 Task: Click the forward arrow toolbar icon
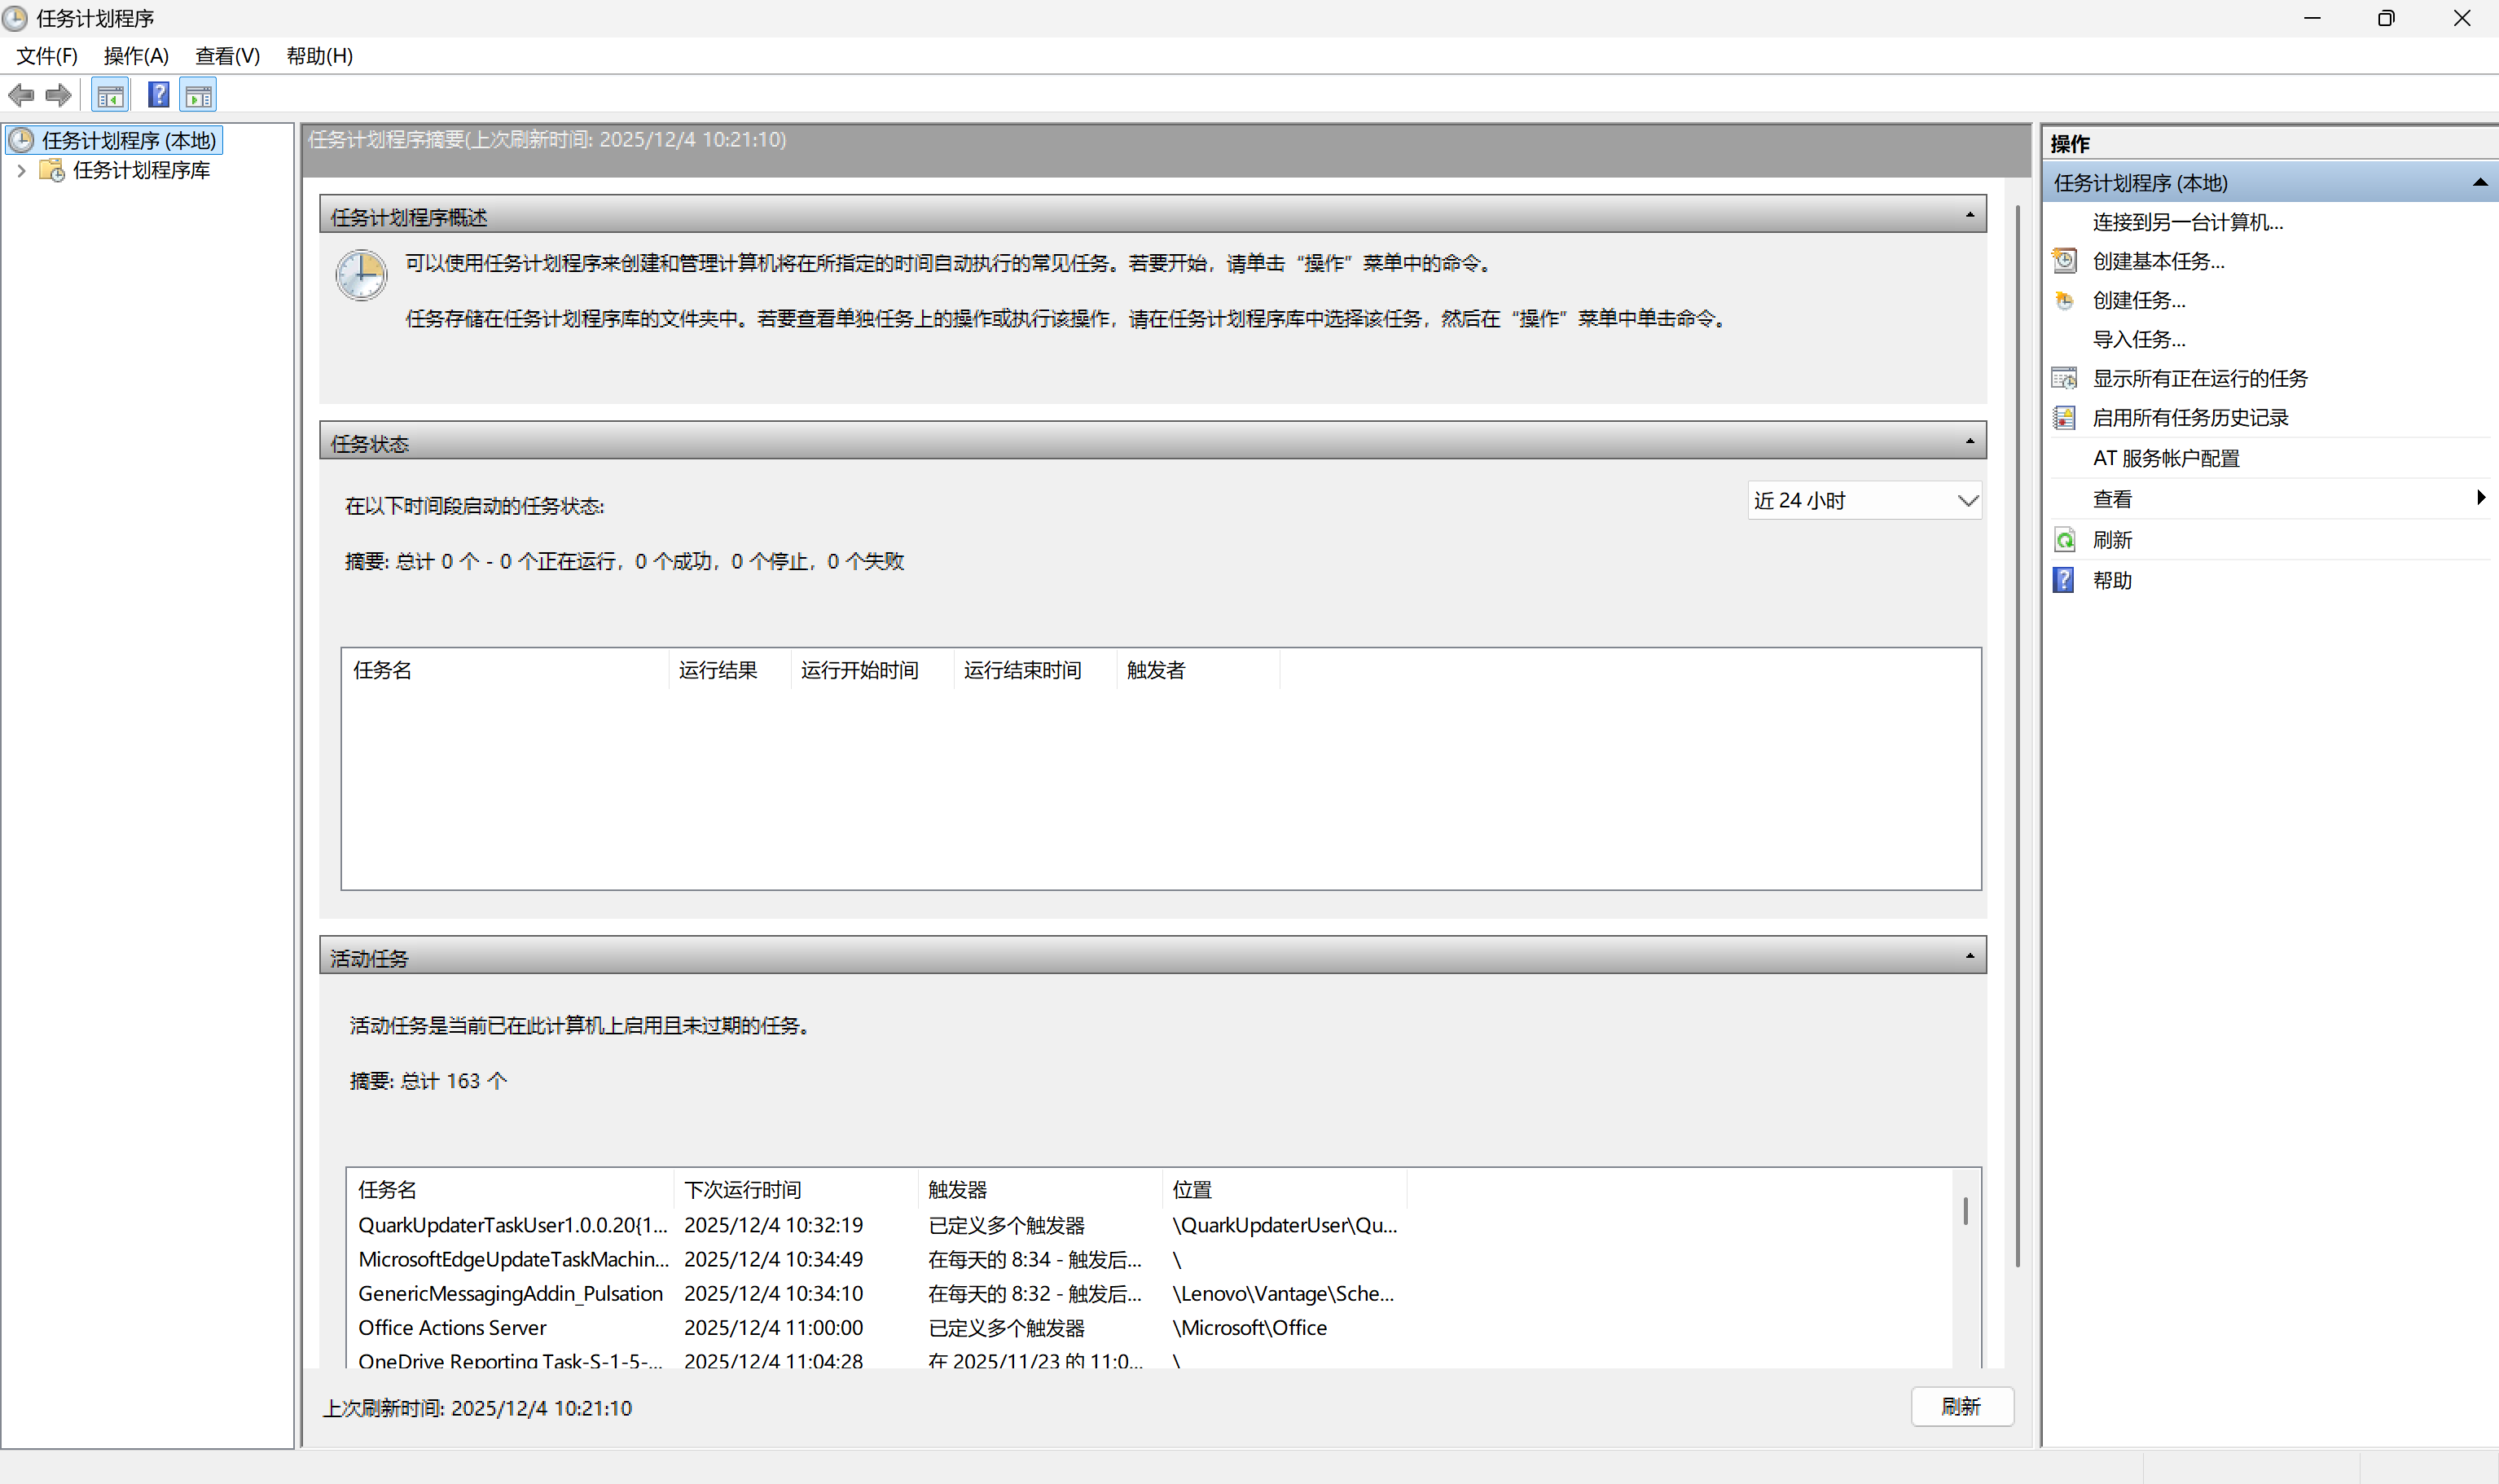click(x=59, y=95)
